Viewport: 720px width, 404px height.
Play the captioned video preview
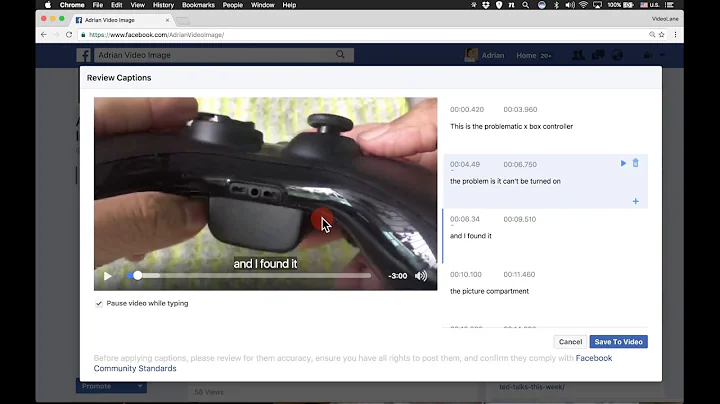[107, 276]
